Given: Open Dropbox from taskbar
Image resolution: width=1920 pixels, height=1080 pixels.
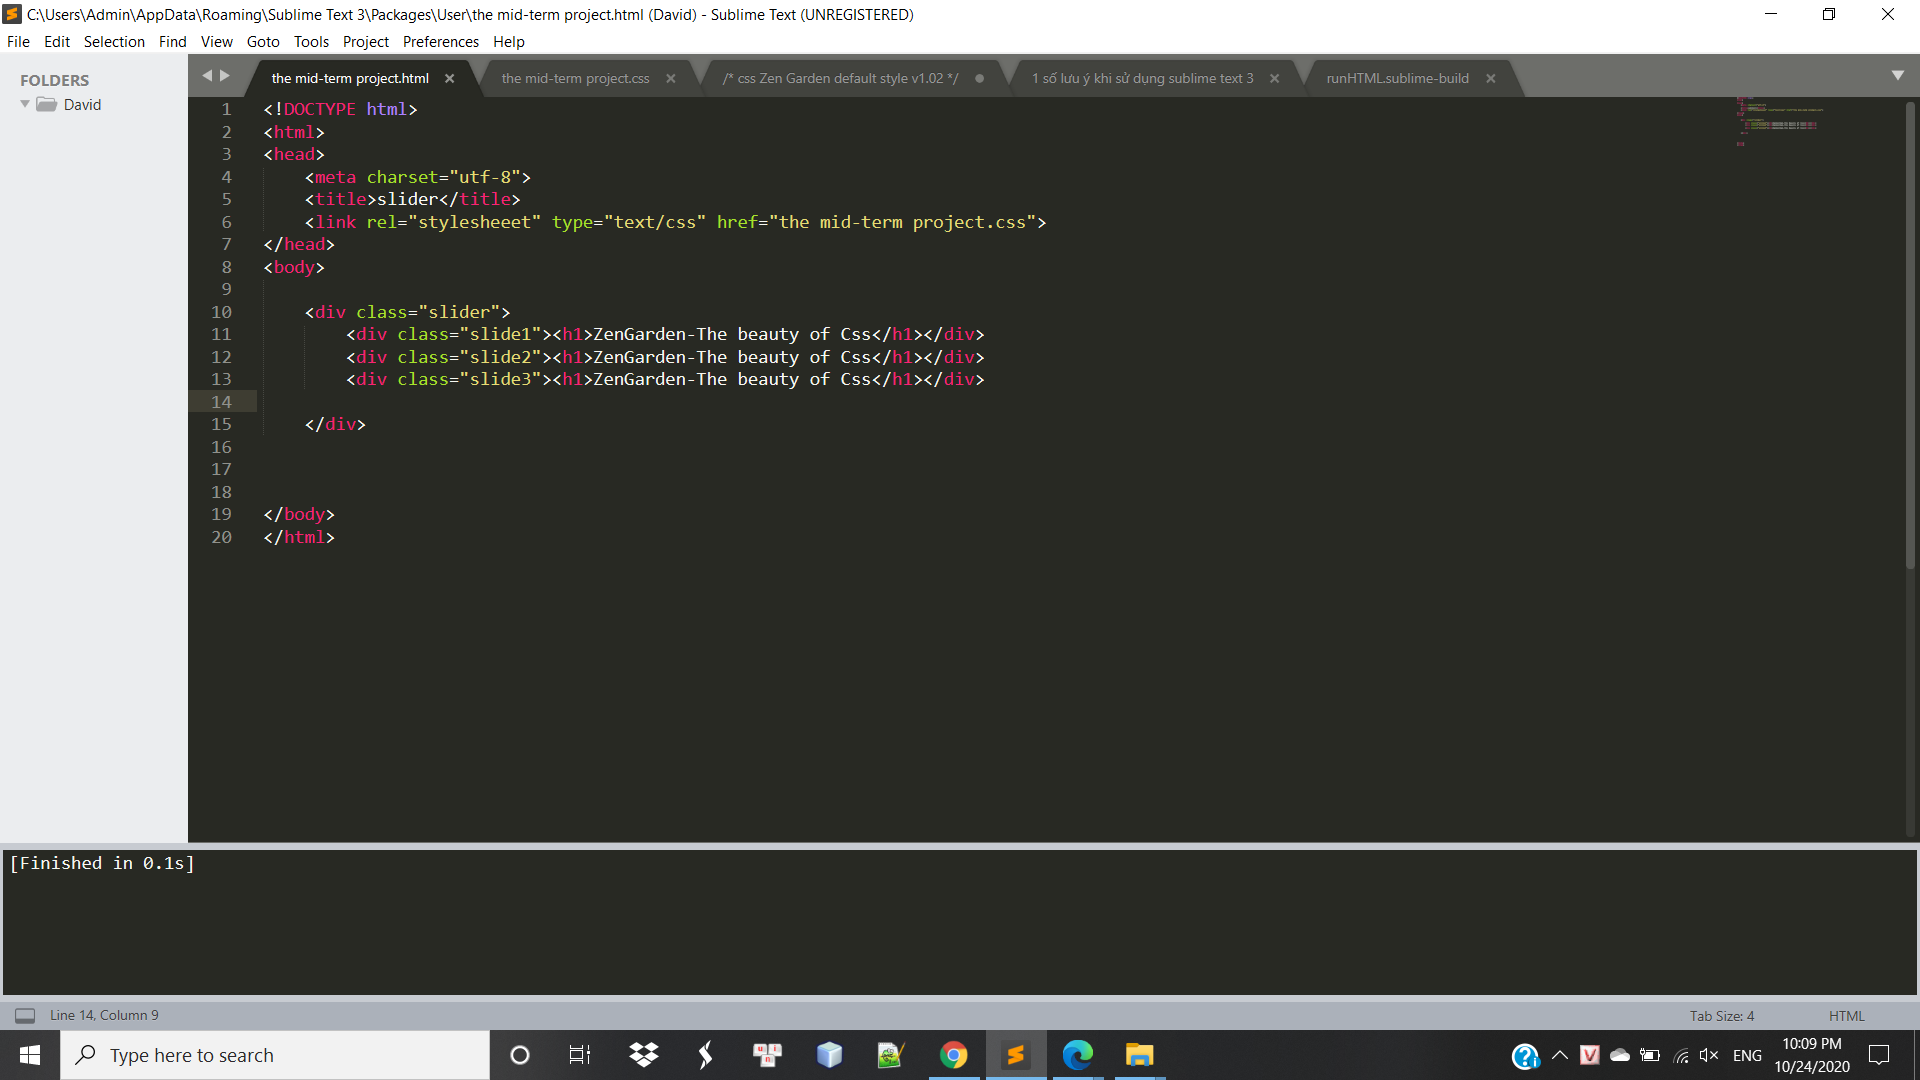Looking at the screenshot, I should click(644, 1055).
